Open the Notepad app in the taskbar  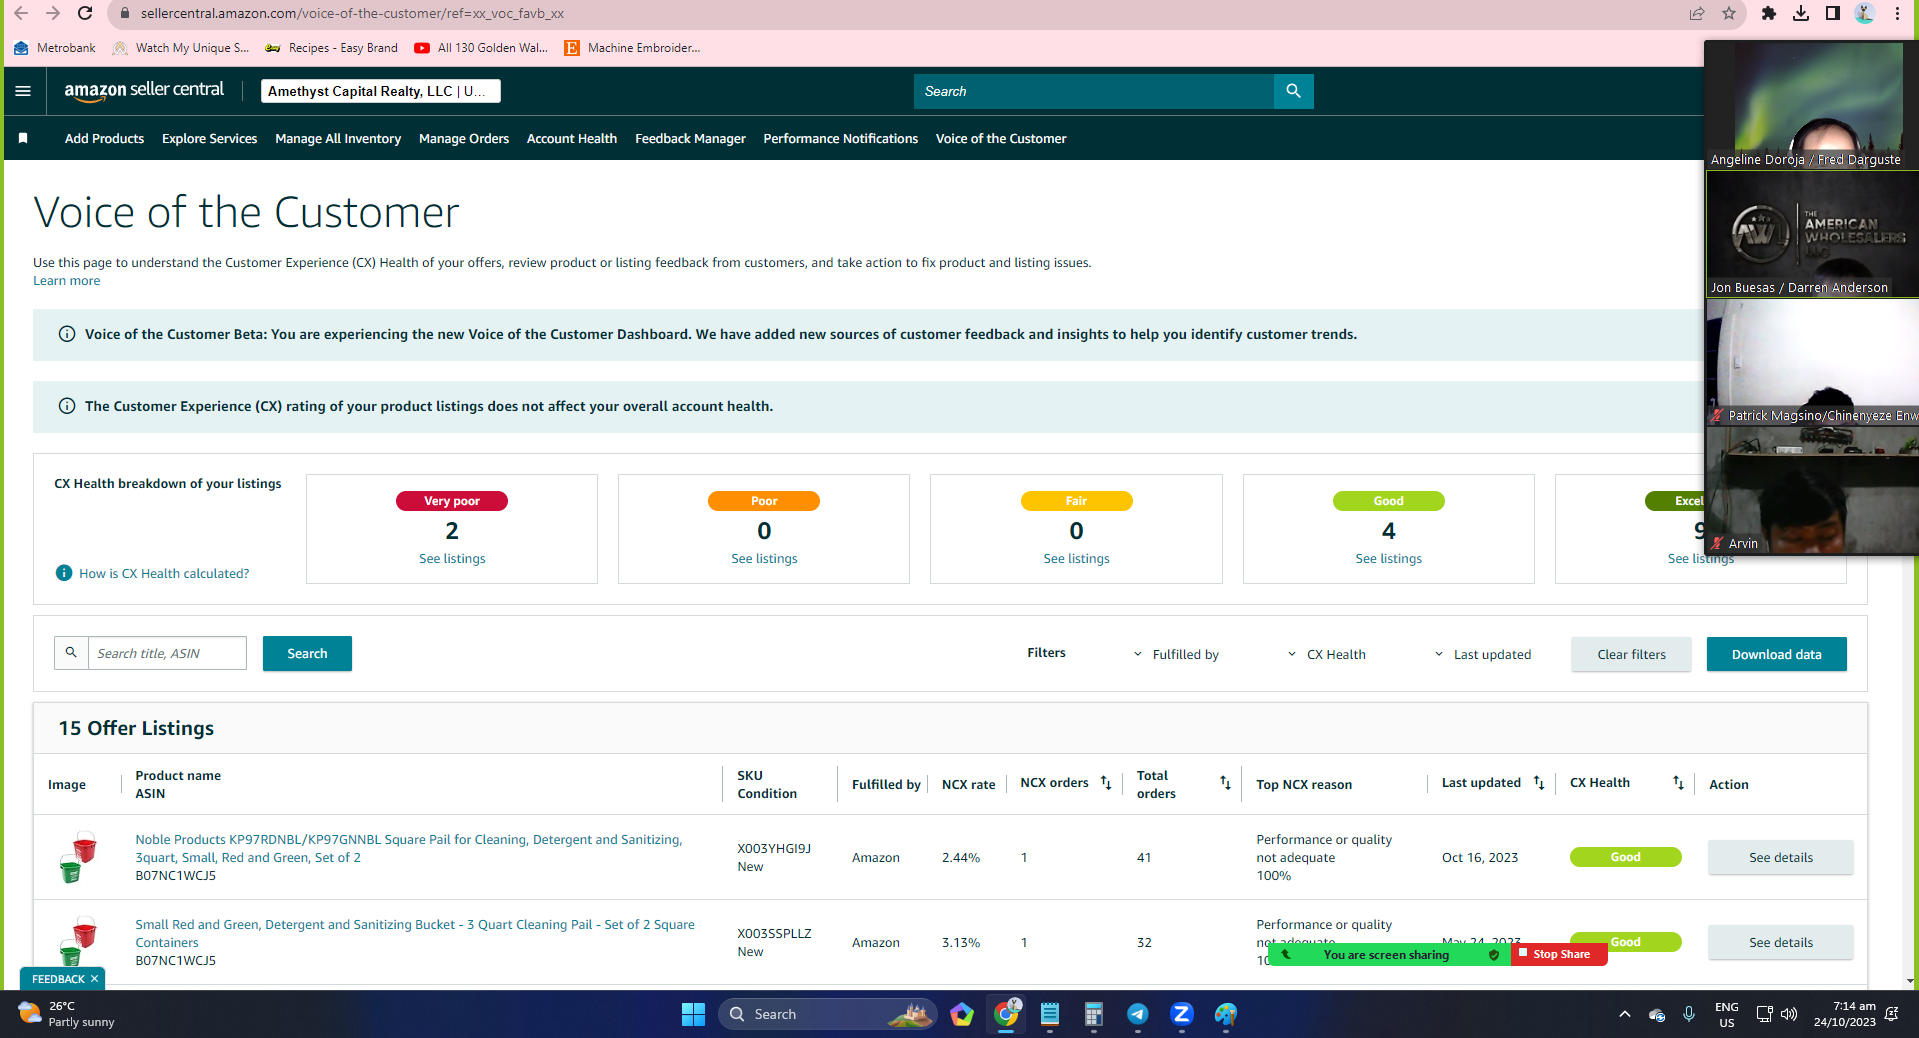[x=1050, y=1014]
